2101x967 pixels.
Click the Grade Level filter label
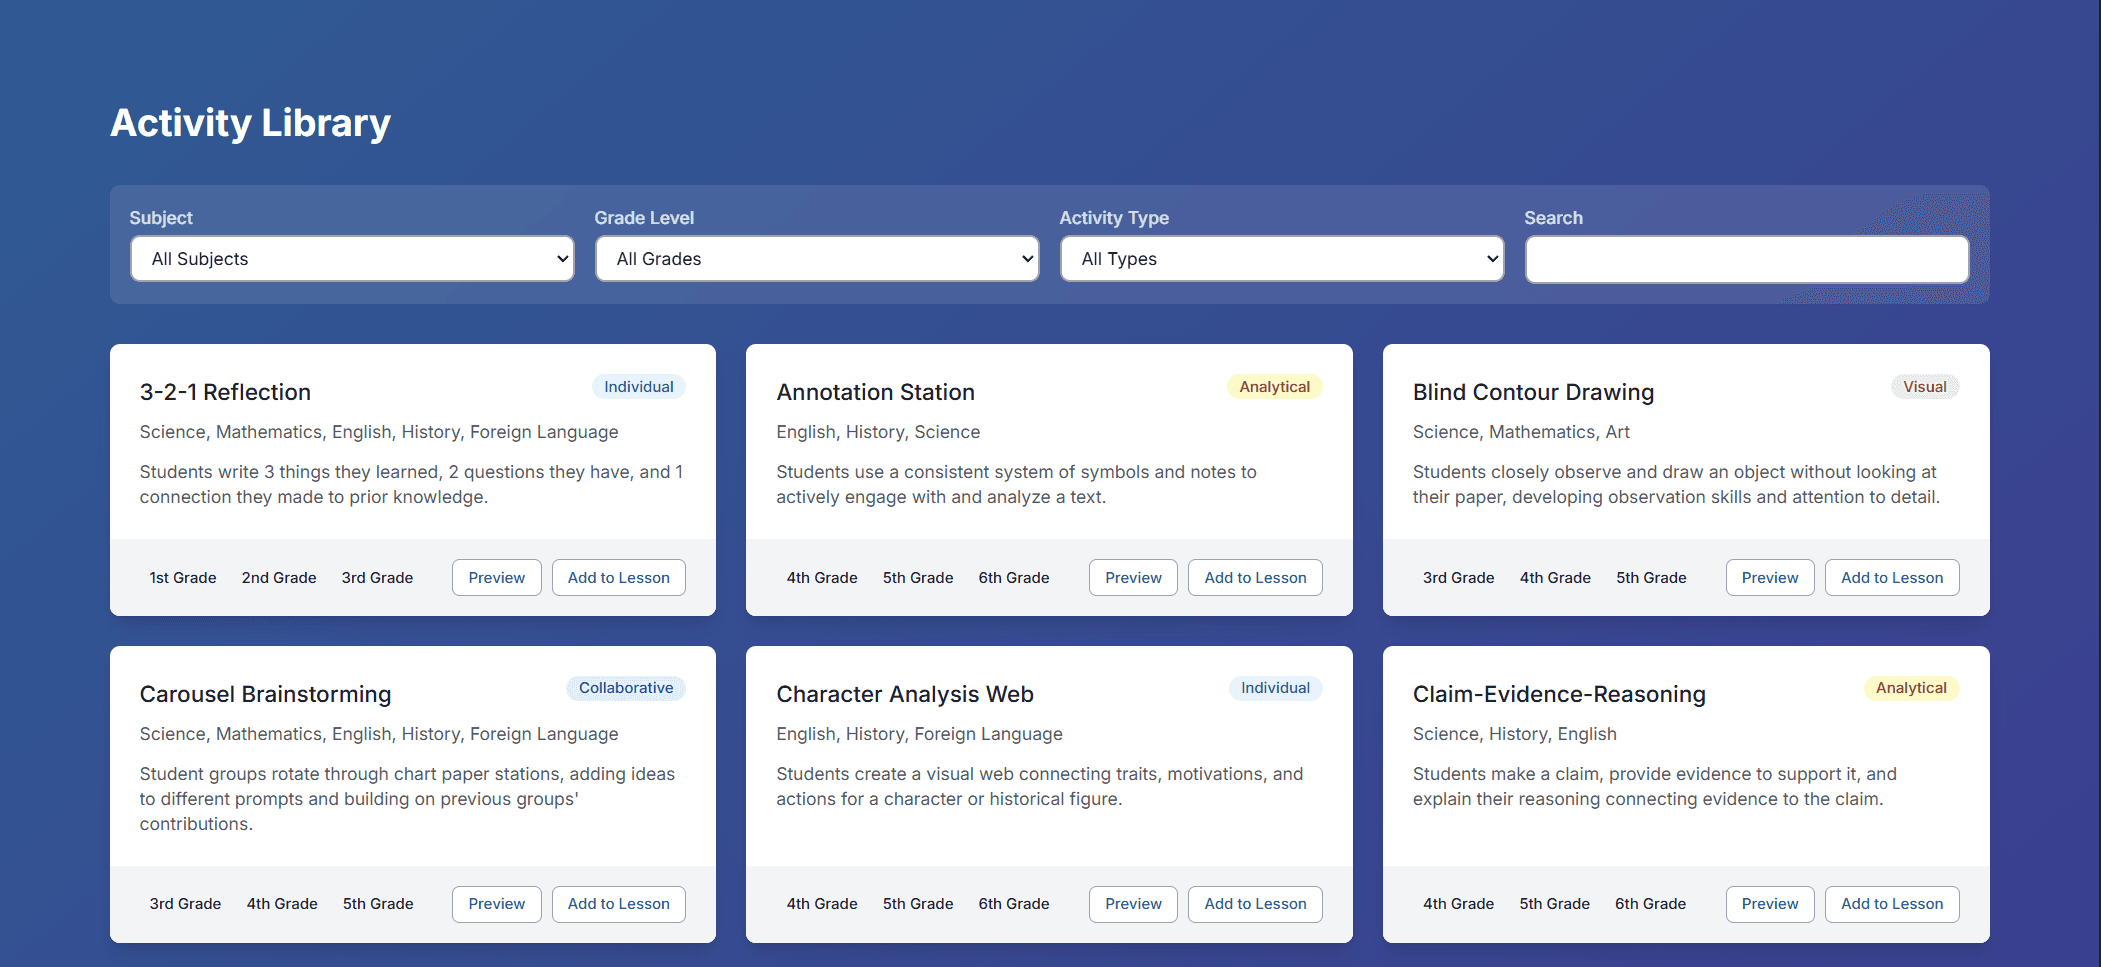(x=644, y=218)
